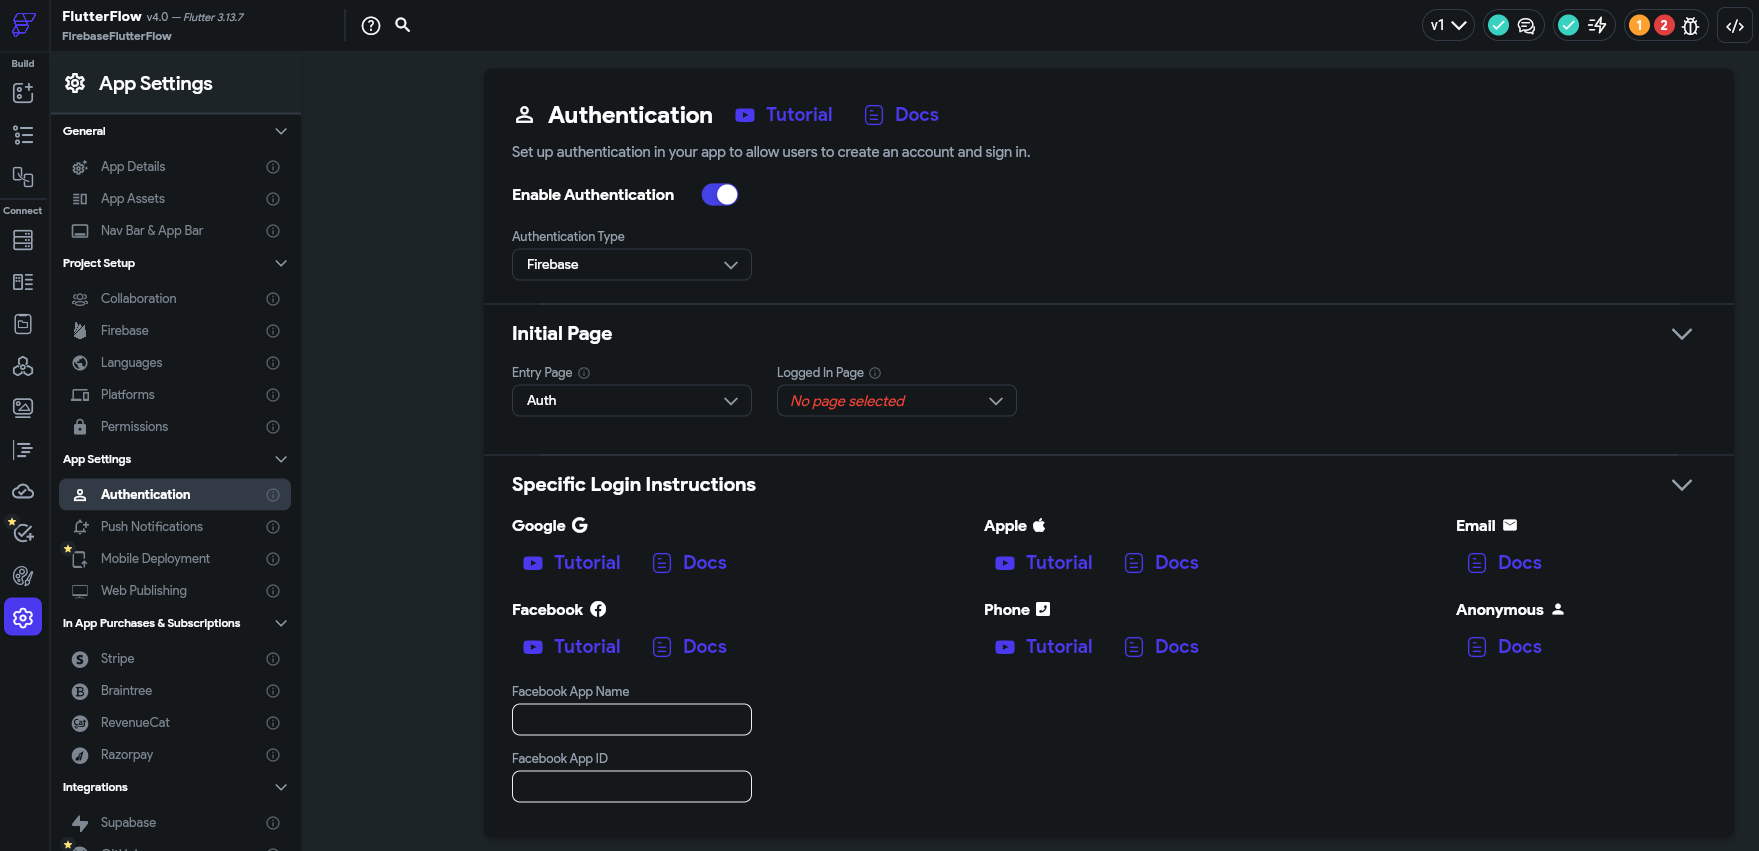Collapse the In App Purchases & Subscriptions group
Image resolution: width=1759 pixels, height=851 pixels.
tap(281, 623)
